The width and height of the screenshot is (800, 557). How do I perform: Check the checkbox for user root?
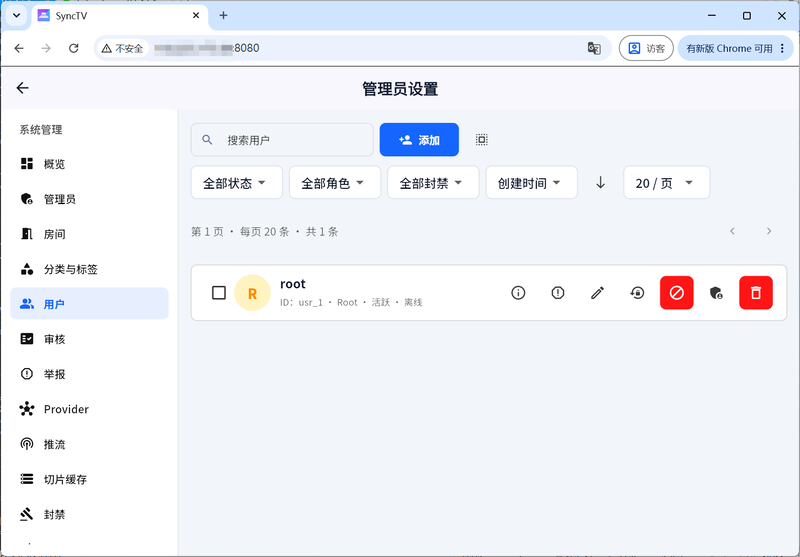point(219,293)
